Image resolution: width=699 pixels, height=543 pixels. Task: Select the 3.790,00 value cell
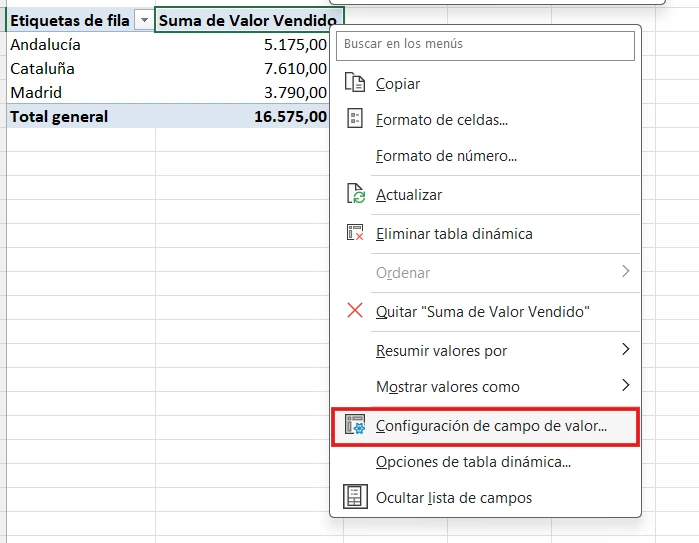coord(243,92)
